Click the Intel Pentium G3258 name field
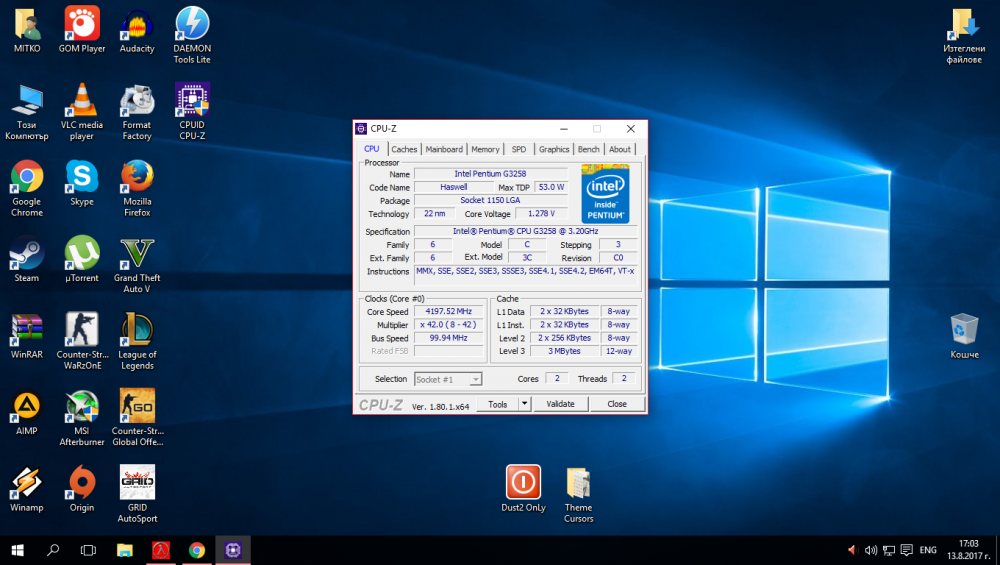Image resolution: width=1000 pixels, height=565 pixels. click(x=490, y=173)
